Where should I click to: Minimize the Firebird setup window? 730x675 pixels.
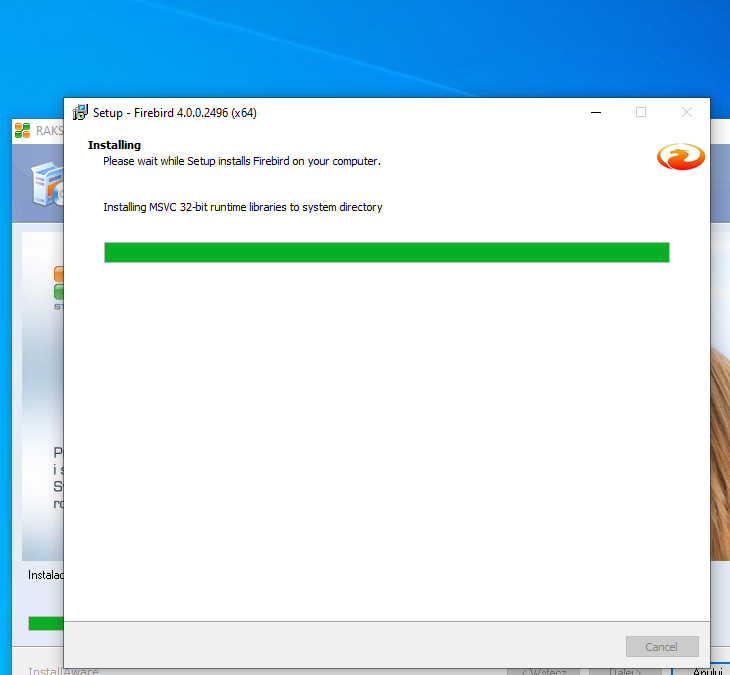click(595, 112)
